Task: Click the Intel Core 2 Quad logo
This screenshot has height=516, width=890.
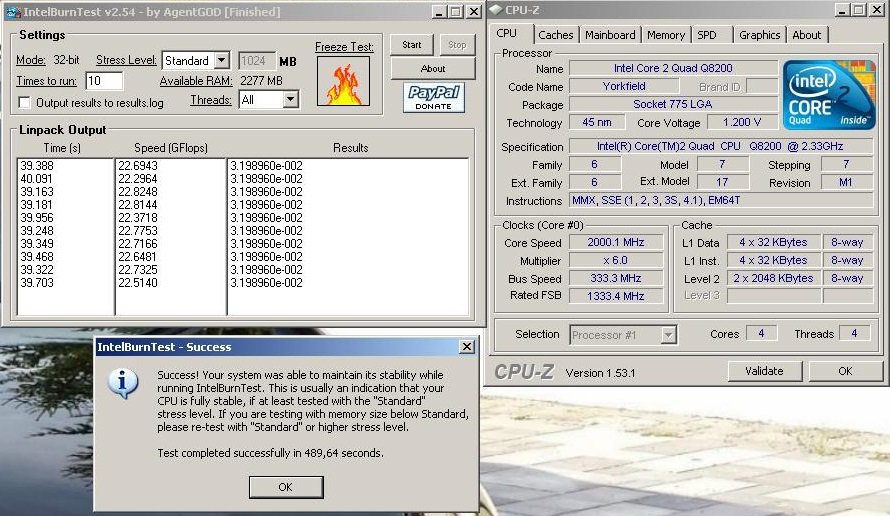Action: [x=829, y=94]
